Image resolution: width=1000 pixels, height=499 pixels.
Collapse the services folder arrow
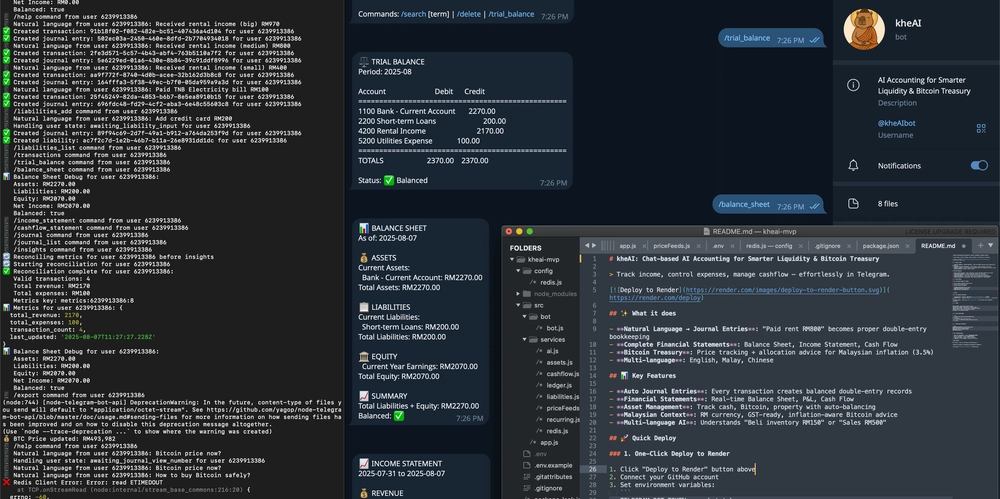coord(525,339)
